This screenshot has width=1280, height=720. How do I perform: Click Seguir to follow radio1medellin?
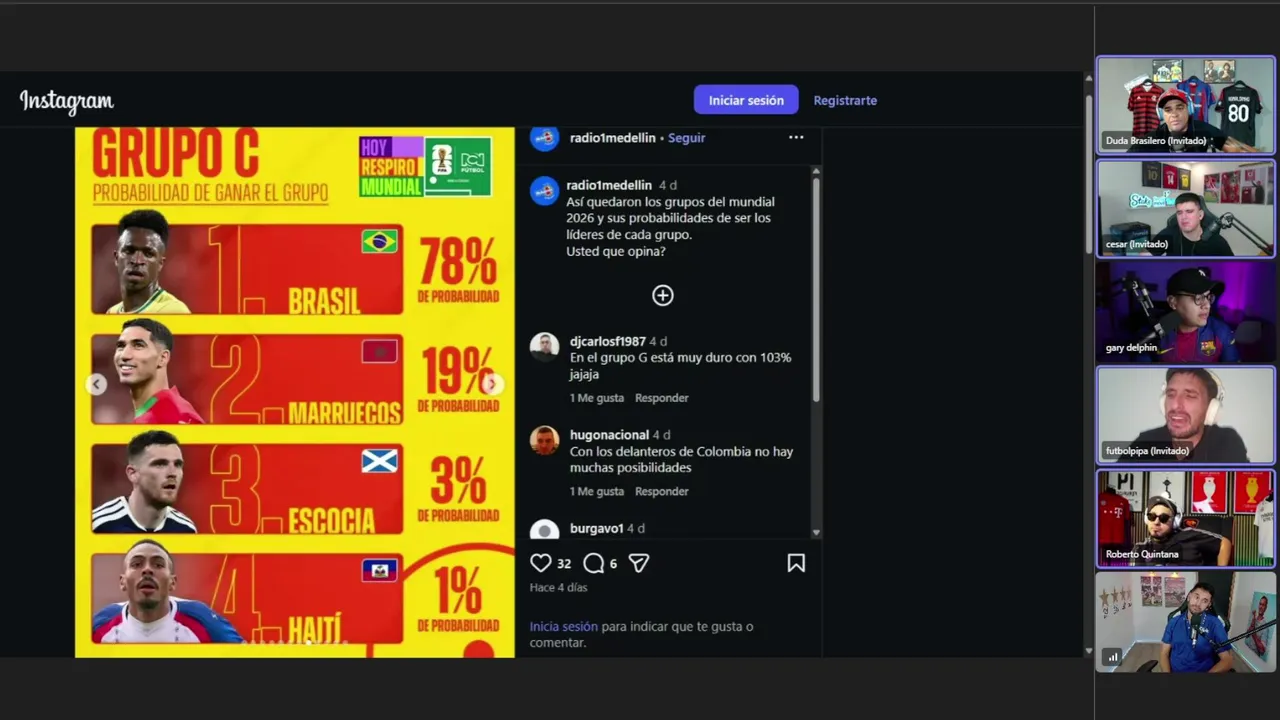tap(686, 138)
